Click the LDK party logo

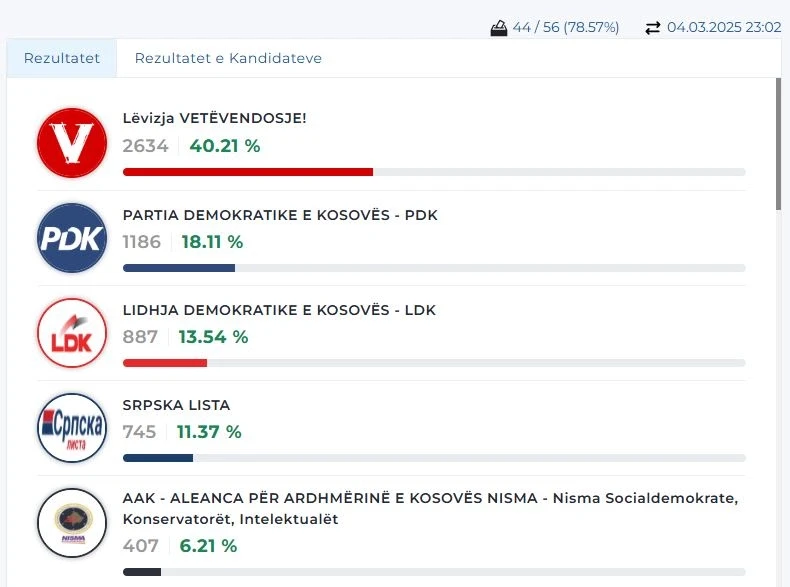coord(71,333)
